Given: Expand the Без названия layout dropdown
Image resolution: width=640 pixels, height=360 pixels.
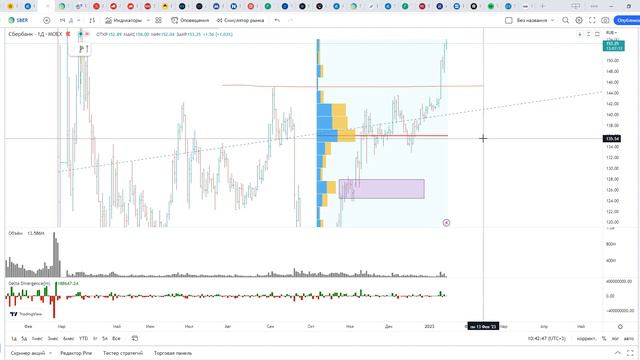Looking at the screenshot, I should [x=553, y=20].
